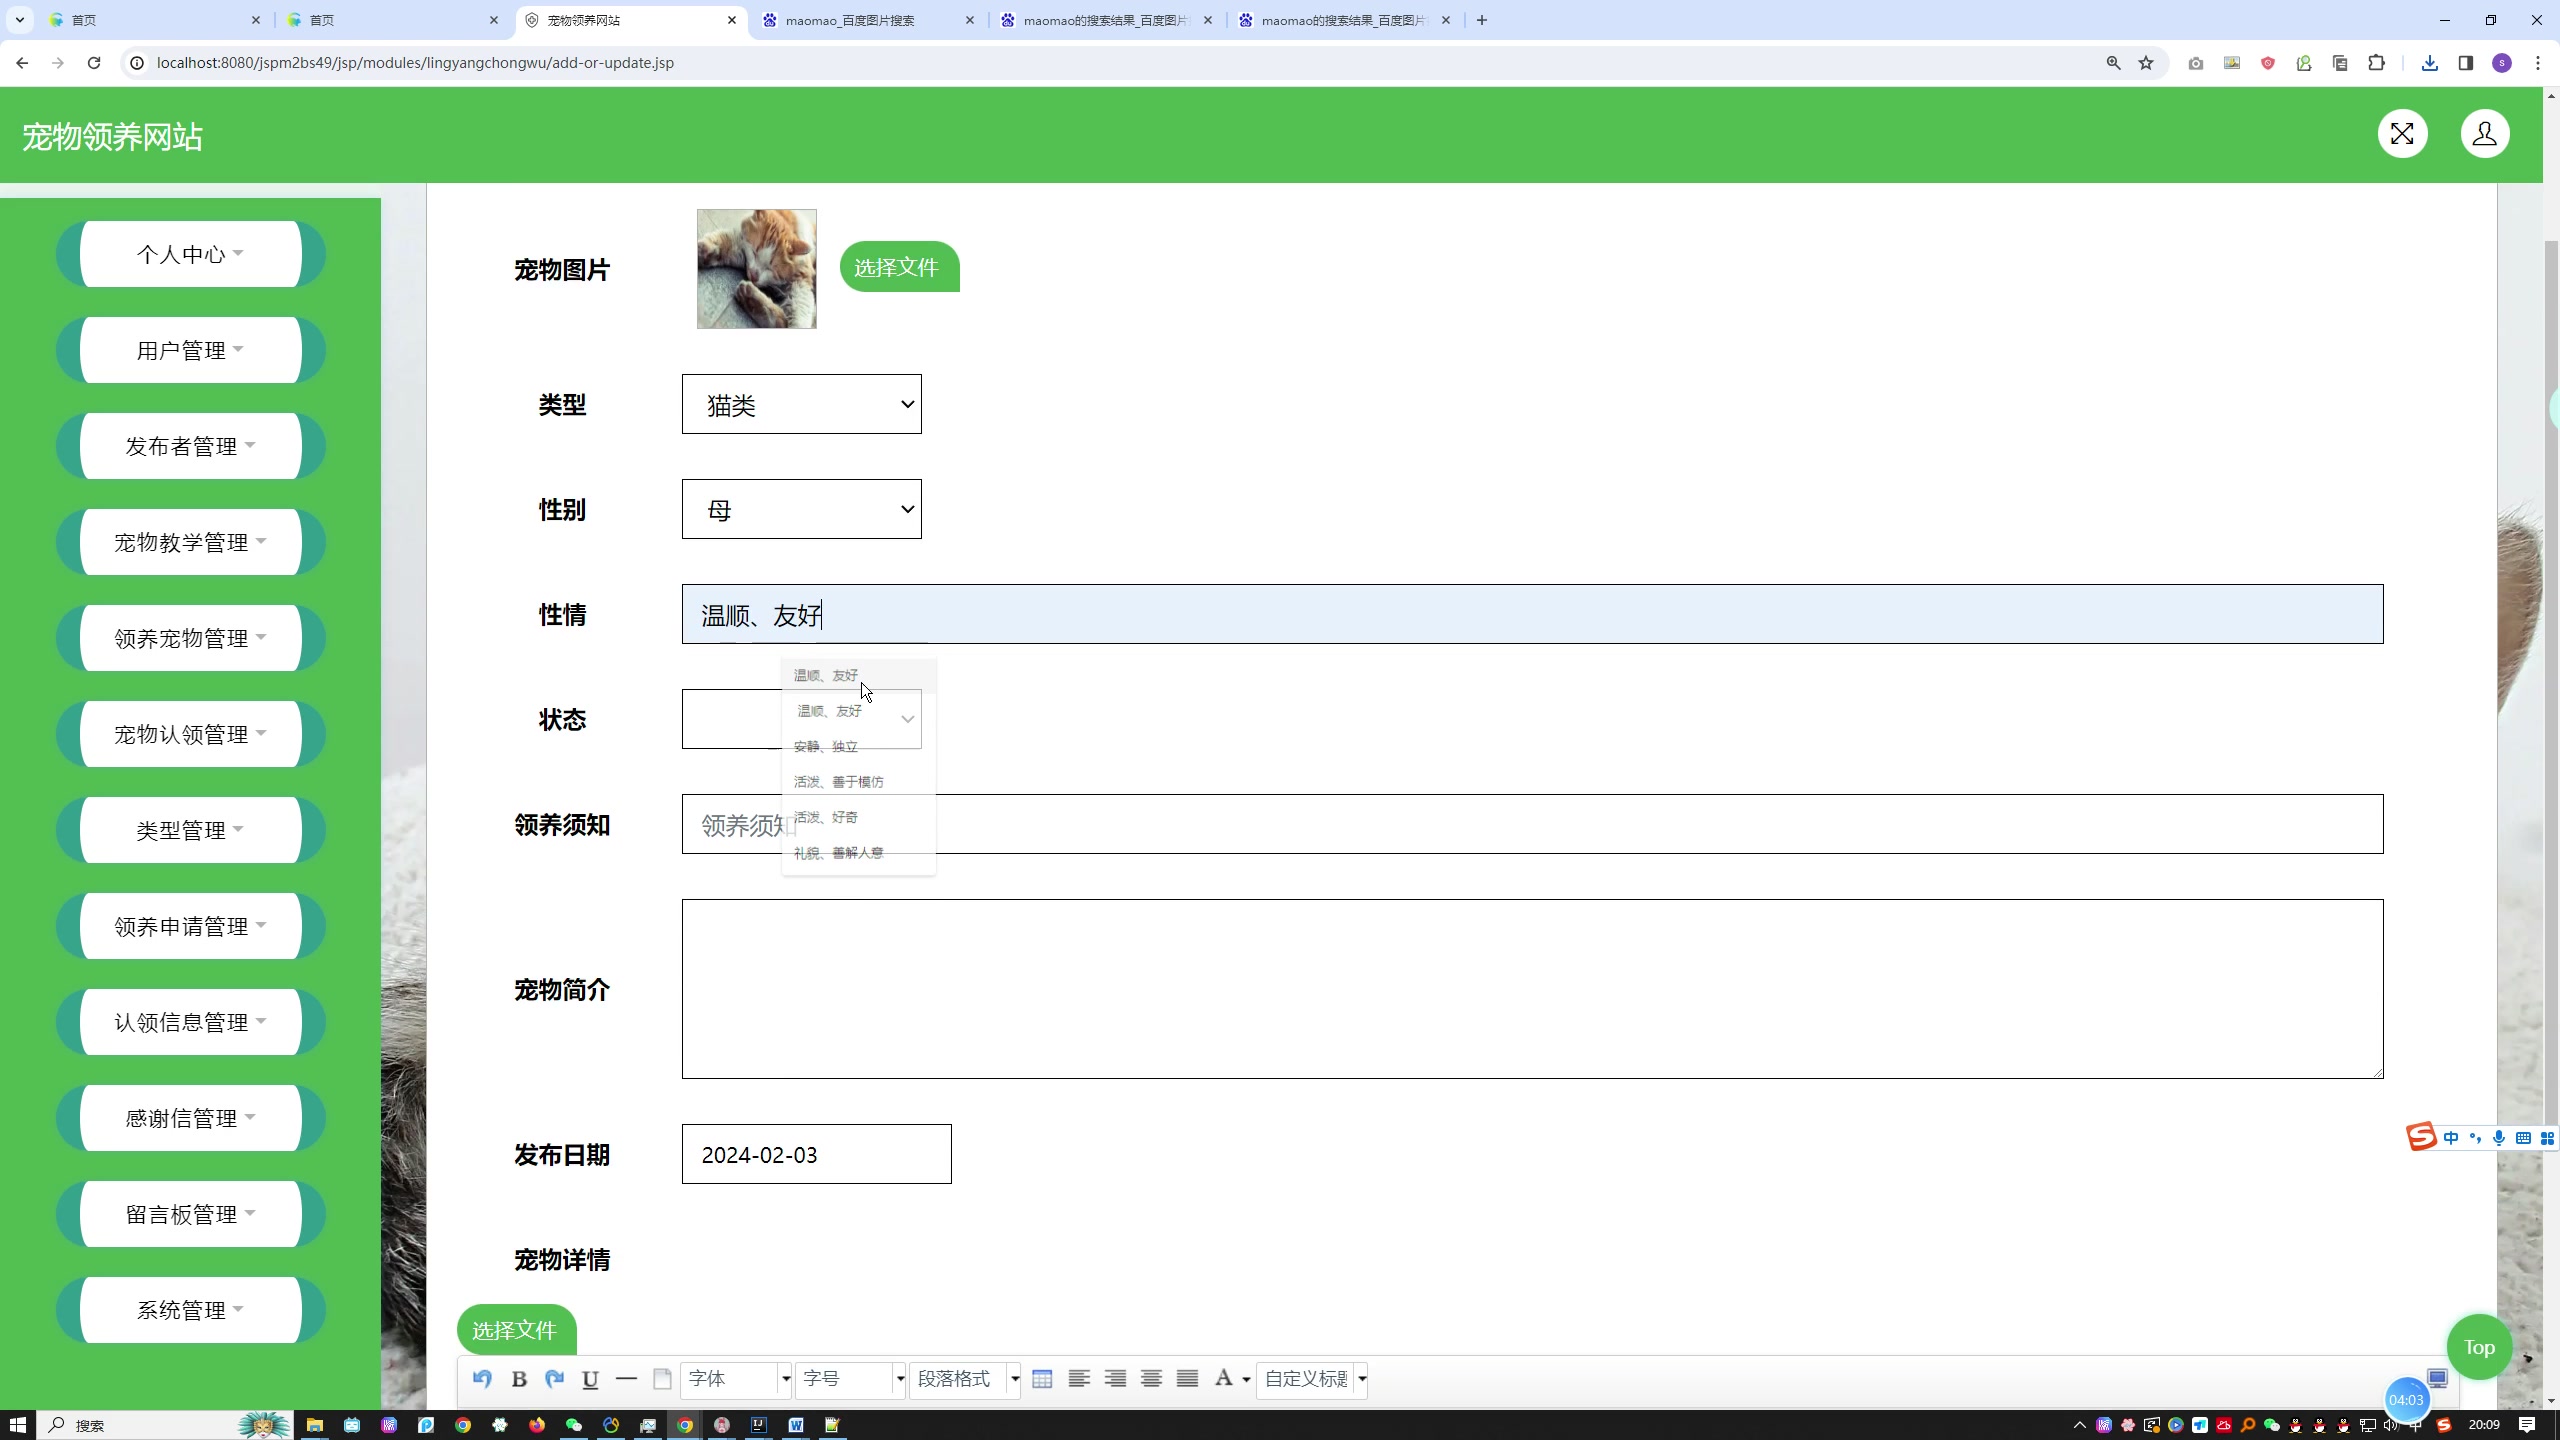
Task: Expand 个人中心 sidebar menu
Action: (188, 253)
